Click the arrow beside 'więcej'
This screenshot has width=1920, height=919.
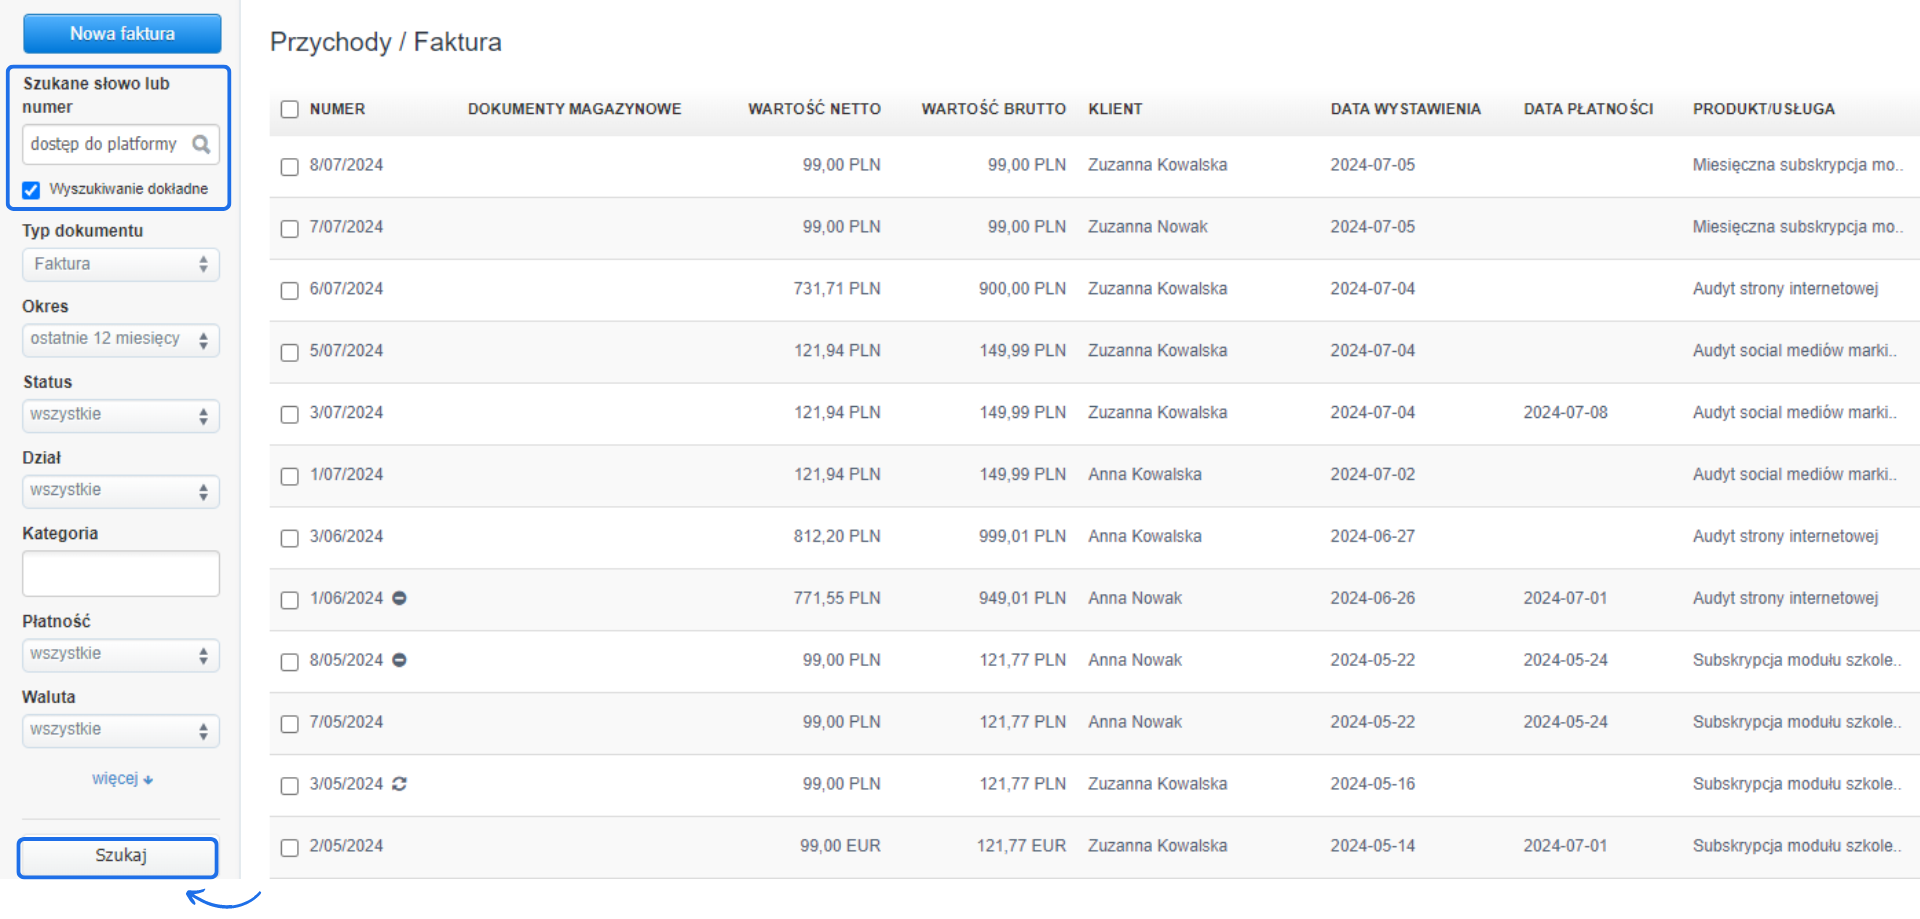tap(148, 780)
